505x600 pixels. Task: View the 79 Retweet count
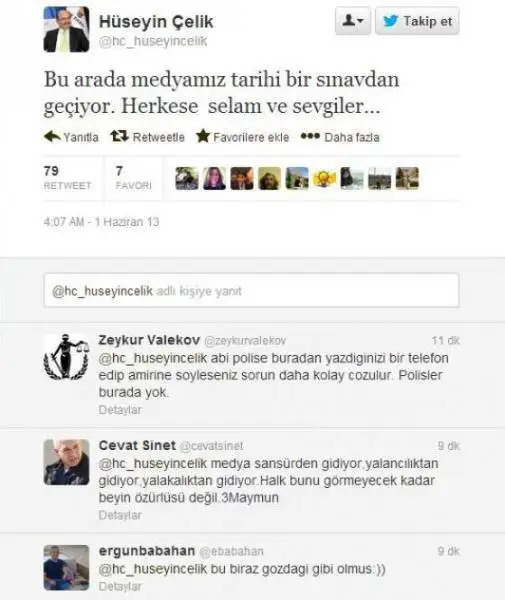[x=67, y=178]
